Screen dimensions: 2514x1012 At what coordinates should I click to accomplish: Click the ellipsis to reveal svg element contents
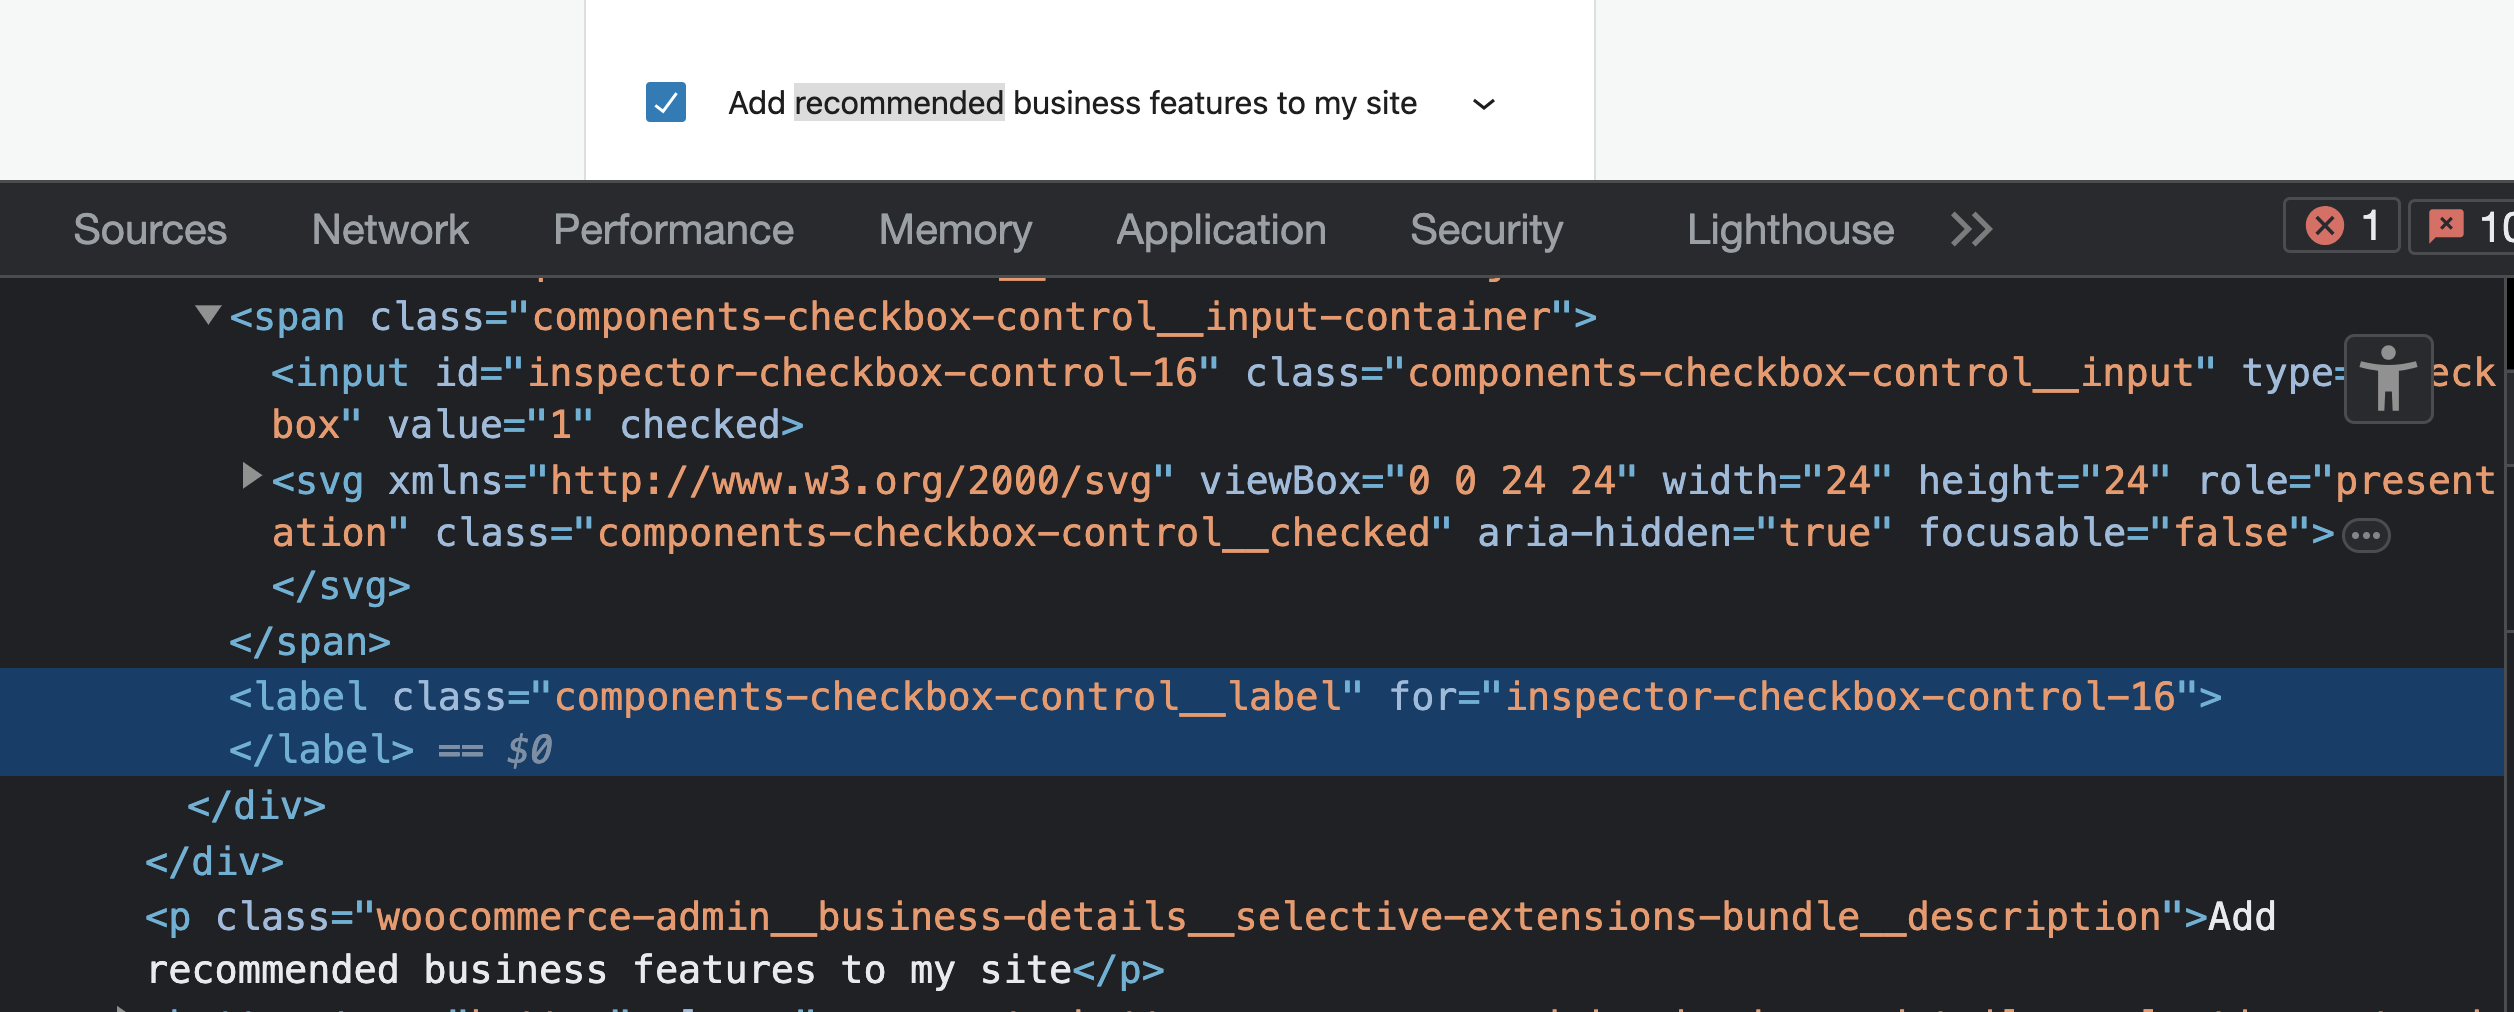(x=2368, y=534)
